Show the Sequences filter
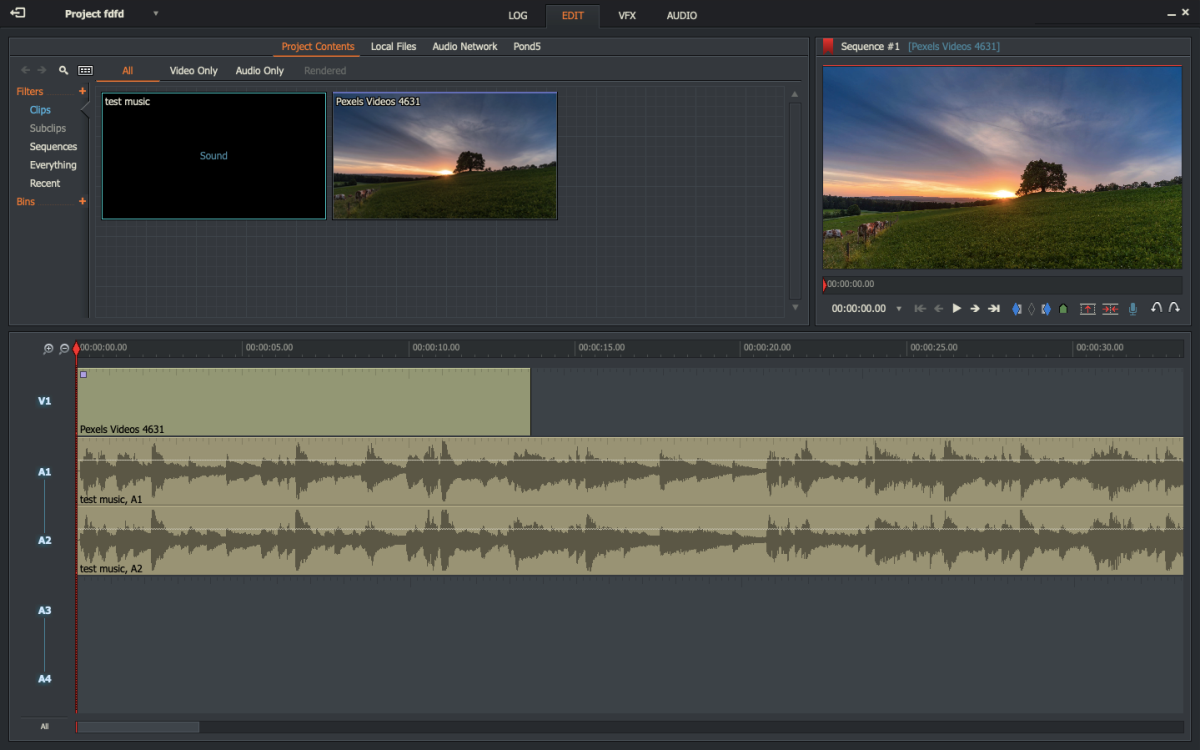This screenshot has width=1200, height=750. 53,147
